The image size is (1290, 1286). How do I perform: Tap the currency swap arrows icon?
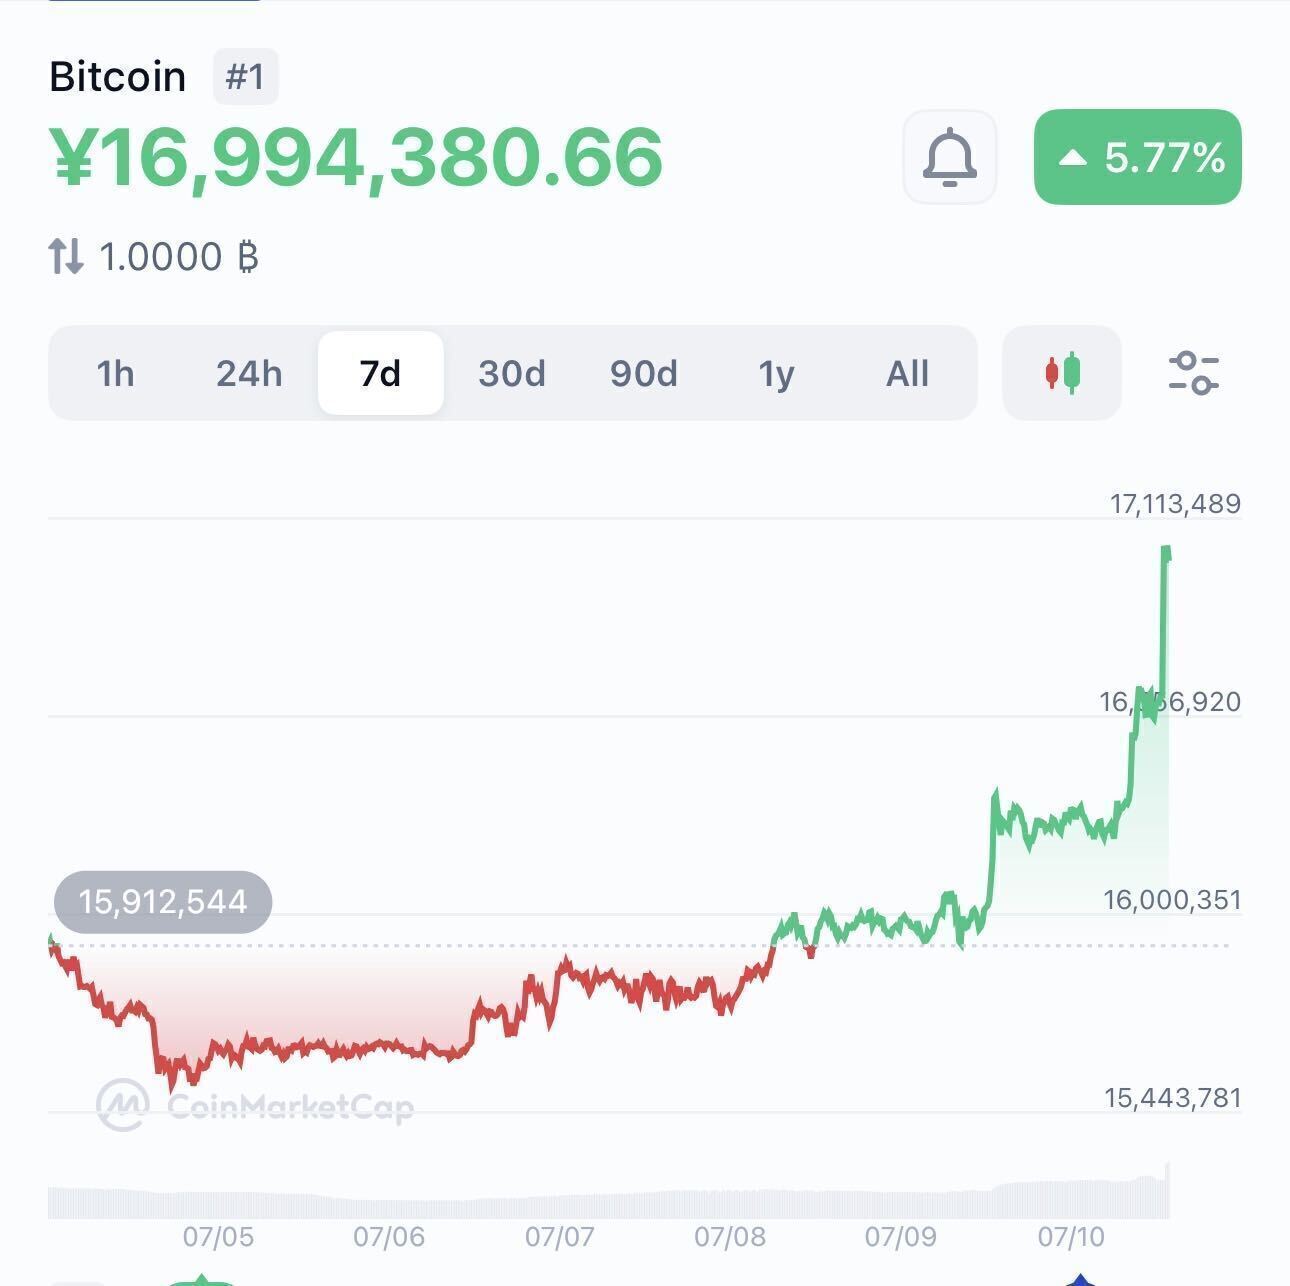click(x=66, y=256)
